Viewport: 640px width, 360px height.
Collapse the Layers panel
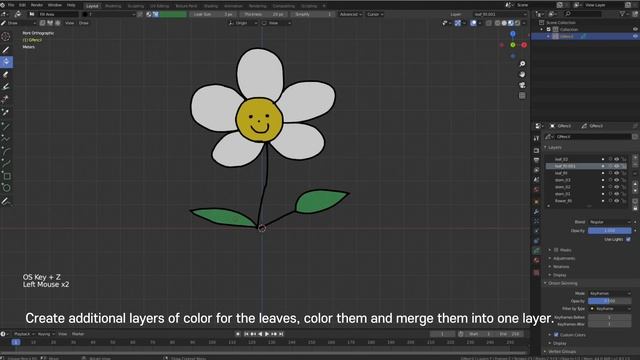point(555,147)
